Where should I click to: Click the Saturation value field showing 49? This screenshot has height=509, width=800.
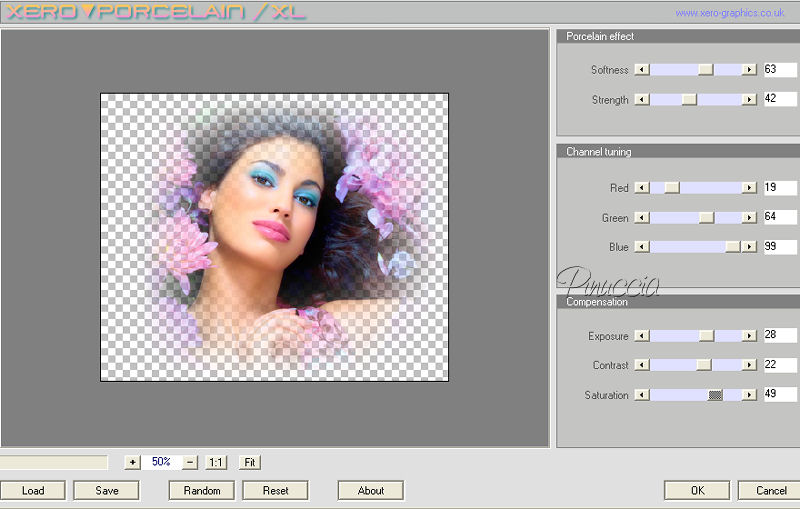[780, 394]
